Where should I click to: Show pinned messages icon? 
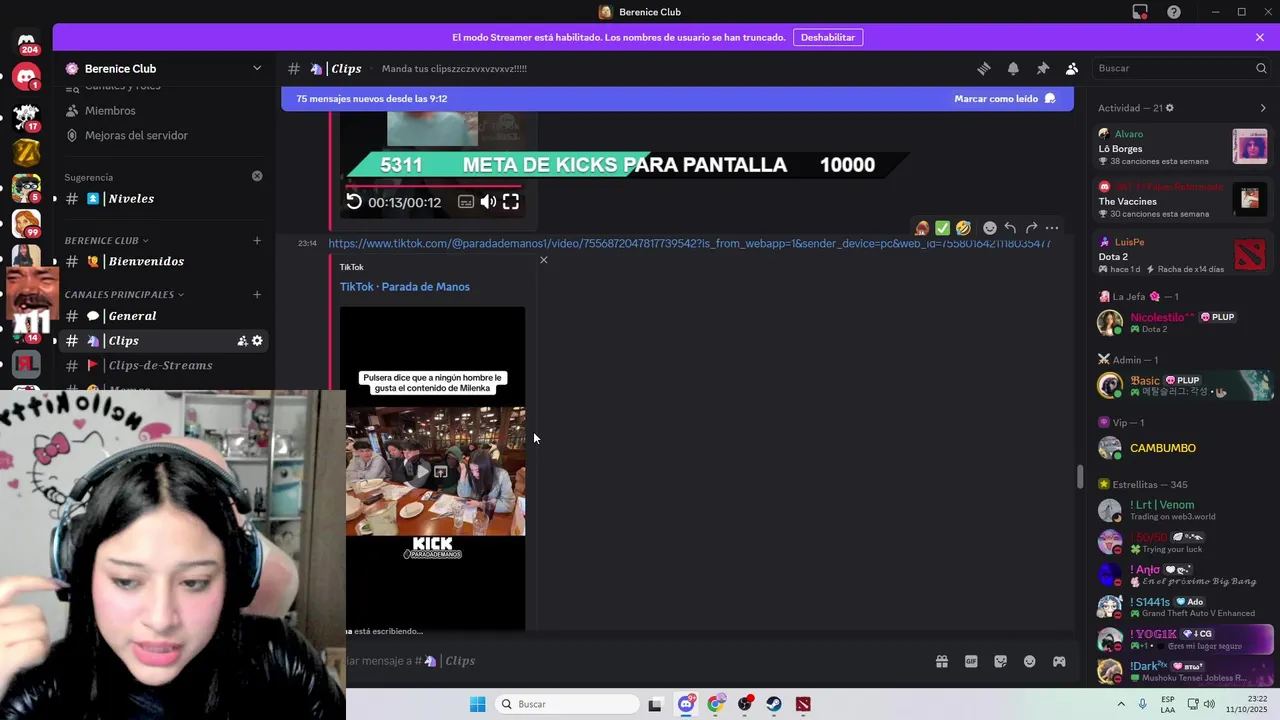tap(1042, 68)
